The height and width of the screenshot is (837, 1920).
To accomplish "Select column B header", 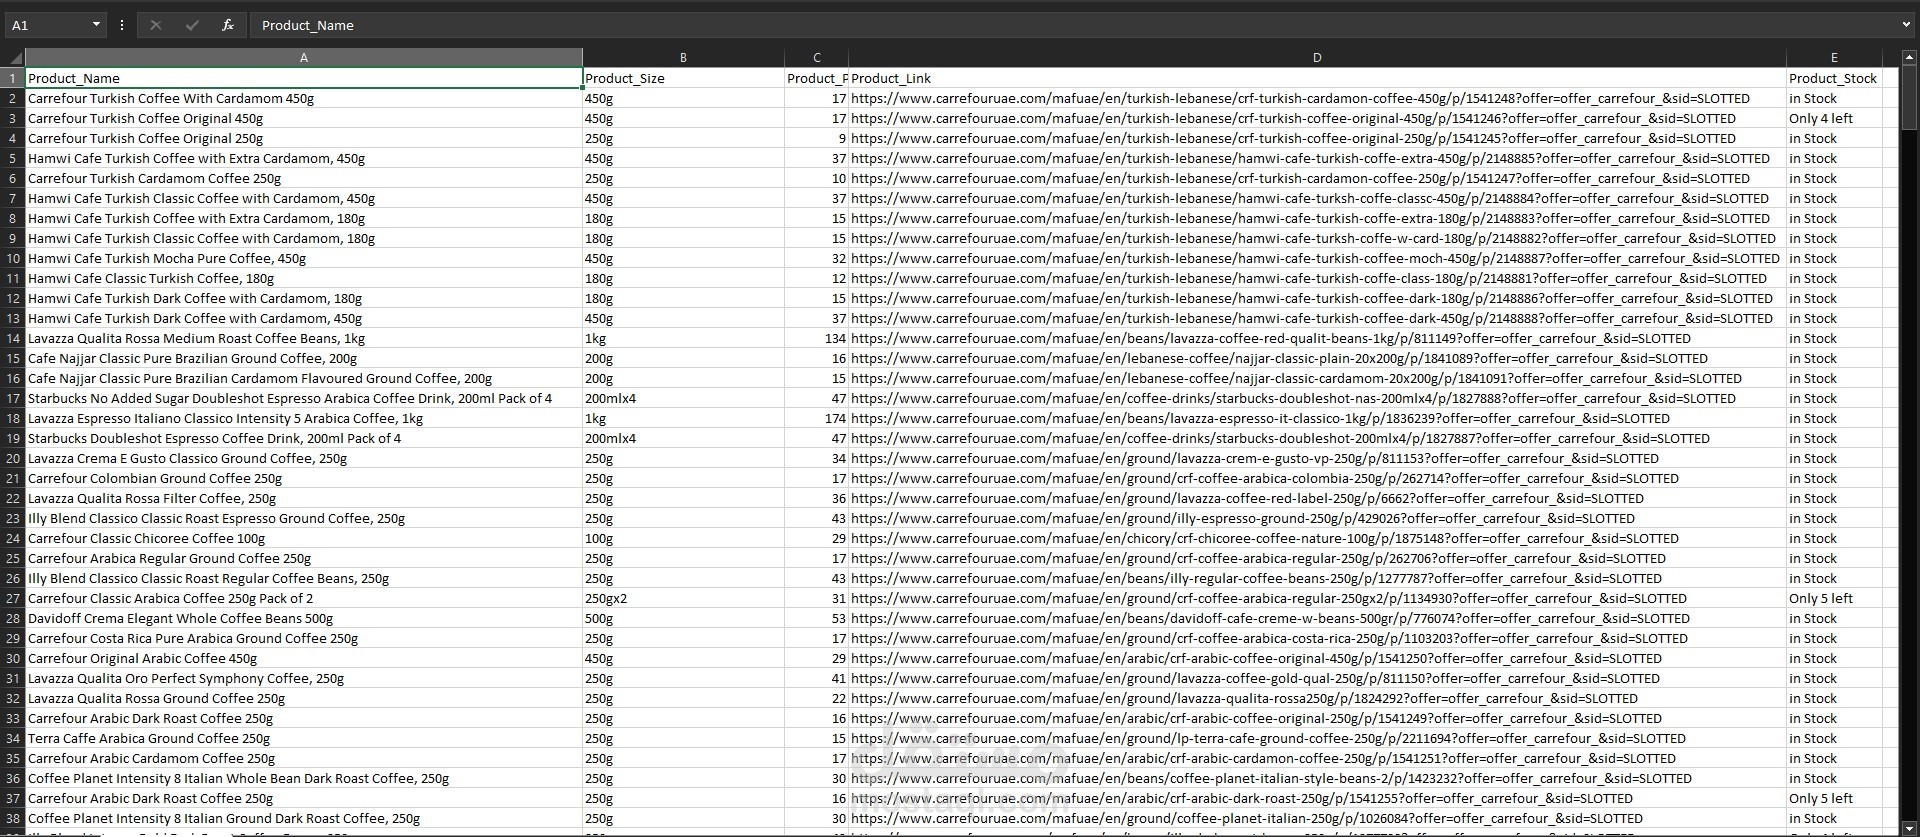I will click(x=683, y=58).
